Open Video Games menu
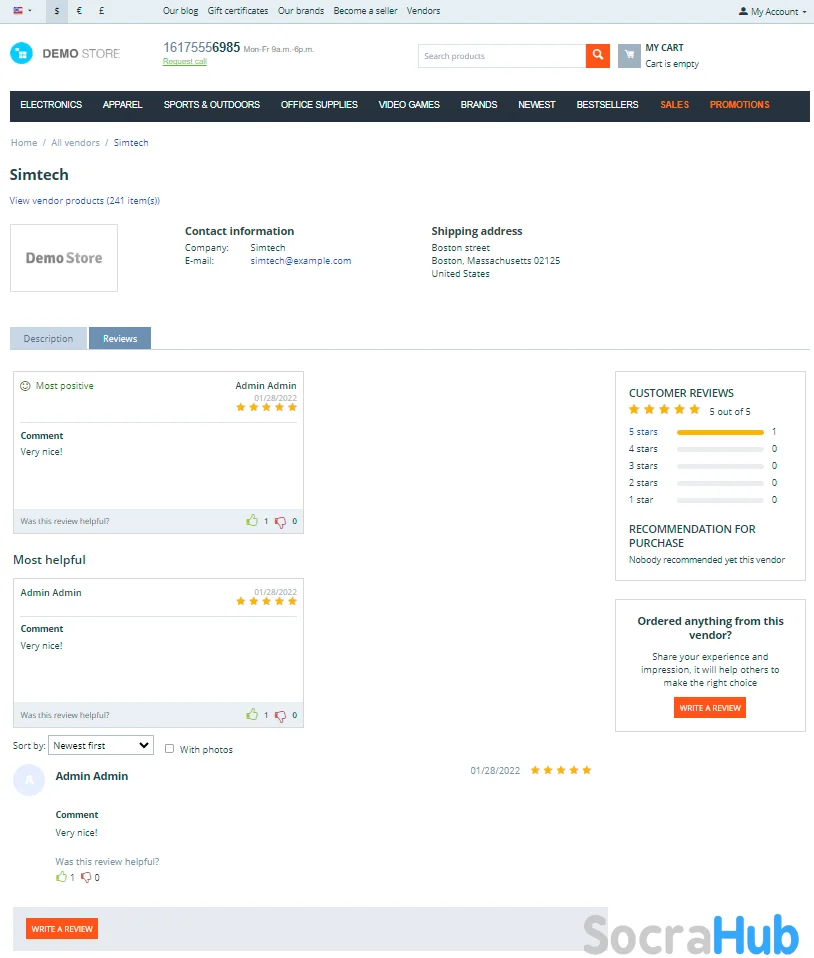The height and width of the screenshot is (958, 814). (409, 105)
